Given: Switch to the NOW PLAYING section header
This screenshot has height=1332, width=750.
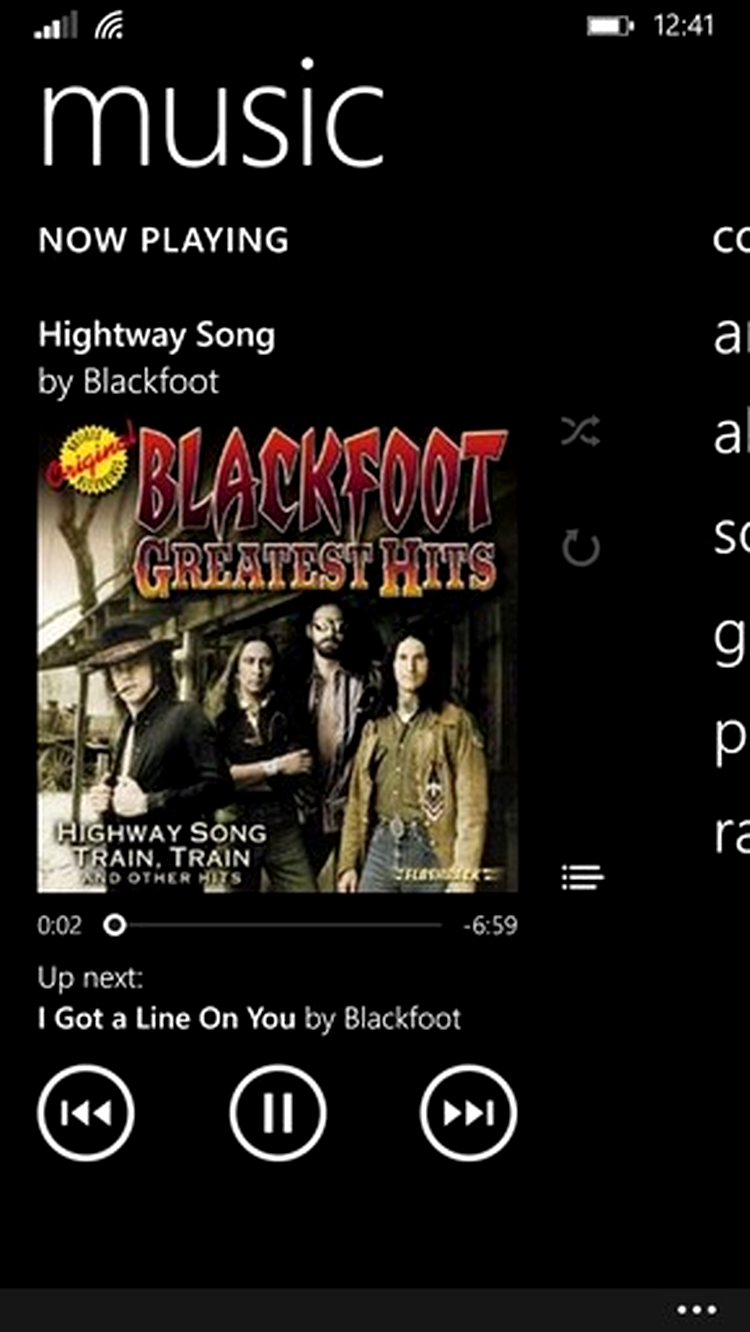Looking at the screenshot, I should pos(163,240).
